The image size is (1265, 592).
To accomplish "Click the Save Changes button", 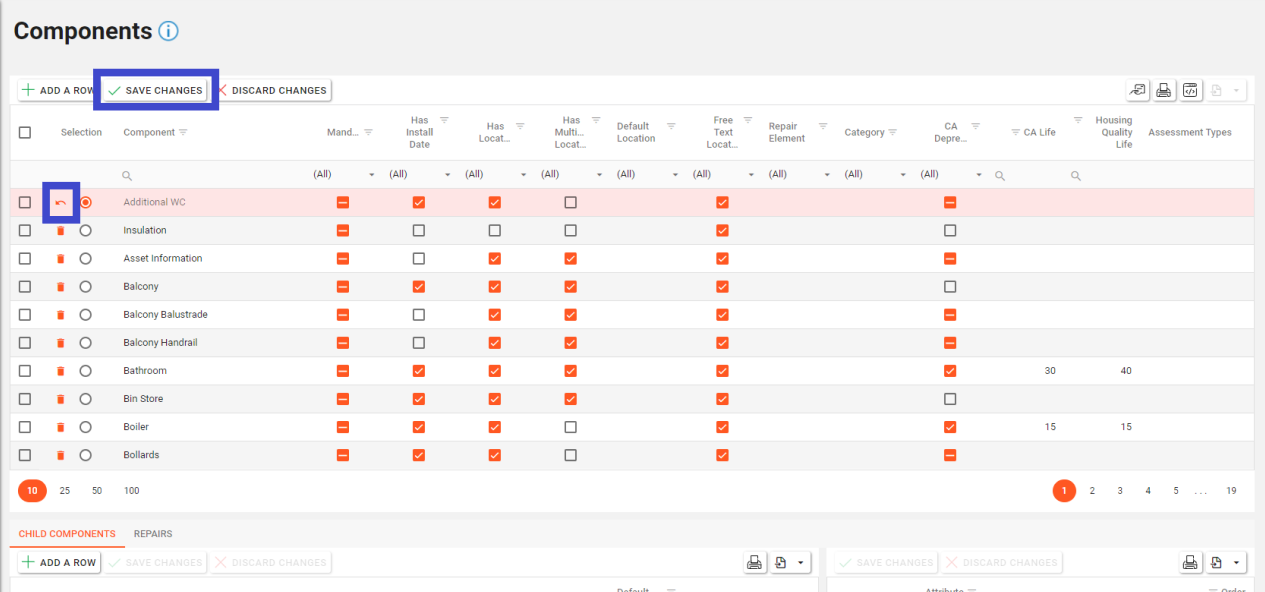I will [156, 90].
